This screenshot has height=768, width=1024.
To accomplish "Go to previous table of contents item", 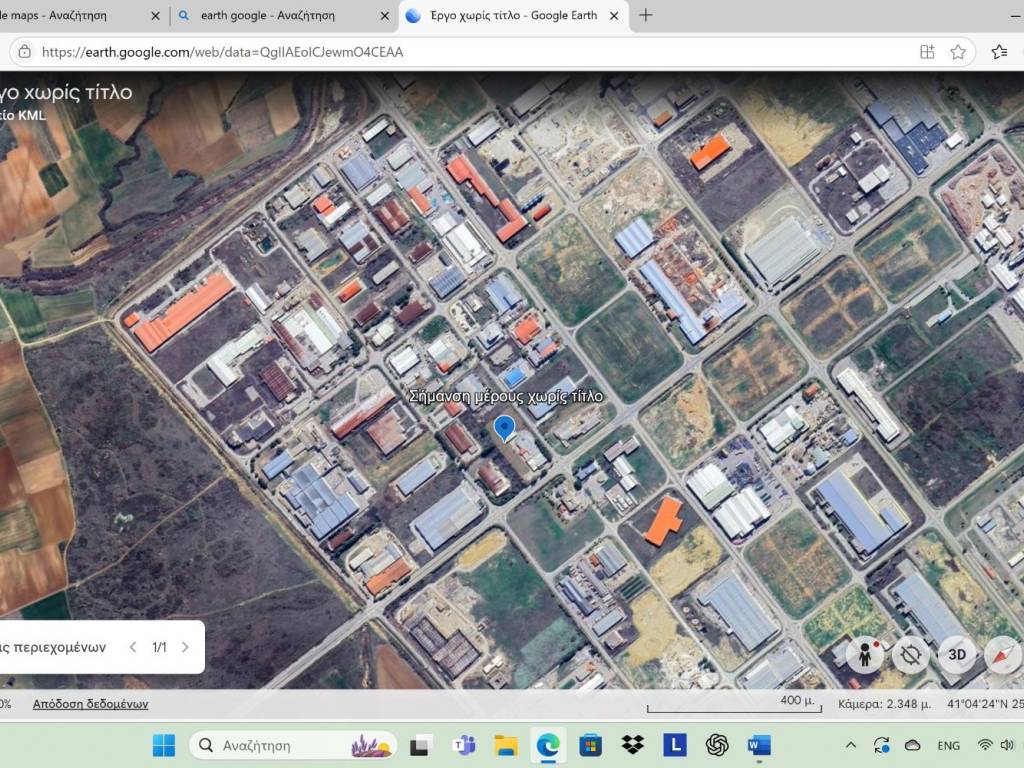I will (133, 647).
